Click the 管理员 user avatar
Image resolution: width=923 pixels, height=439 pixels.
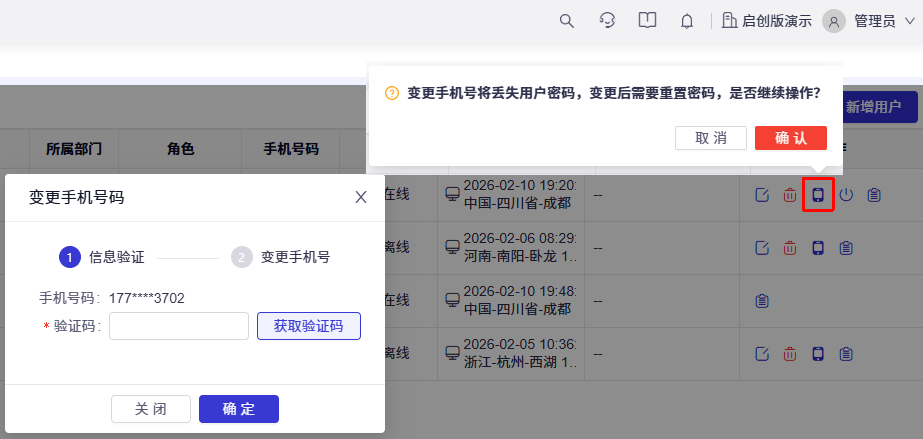point(834,22)
